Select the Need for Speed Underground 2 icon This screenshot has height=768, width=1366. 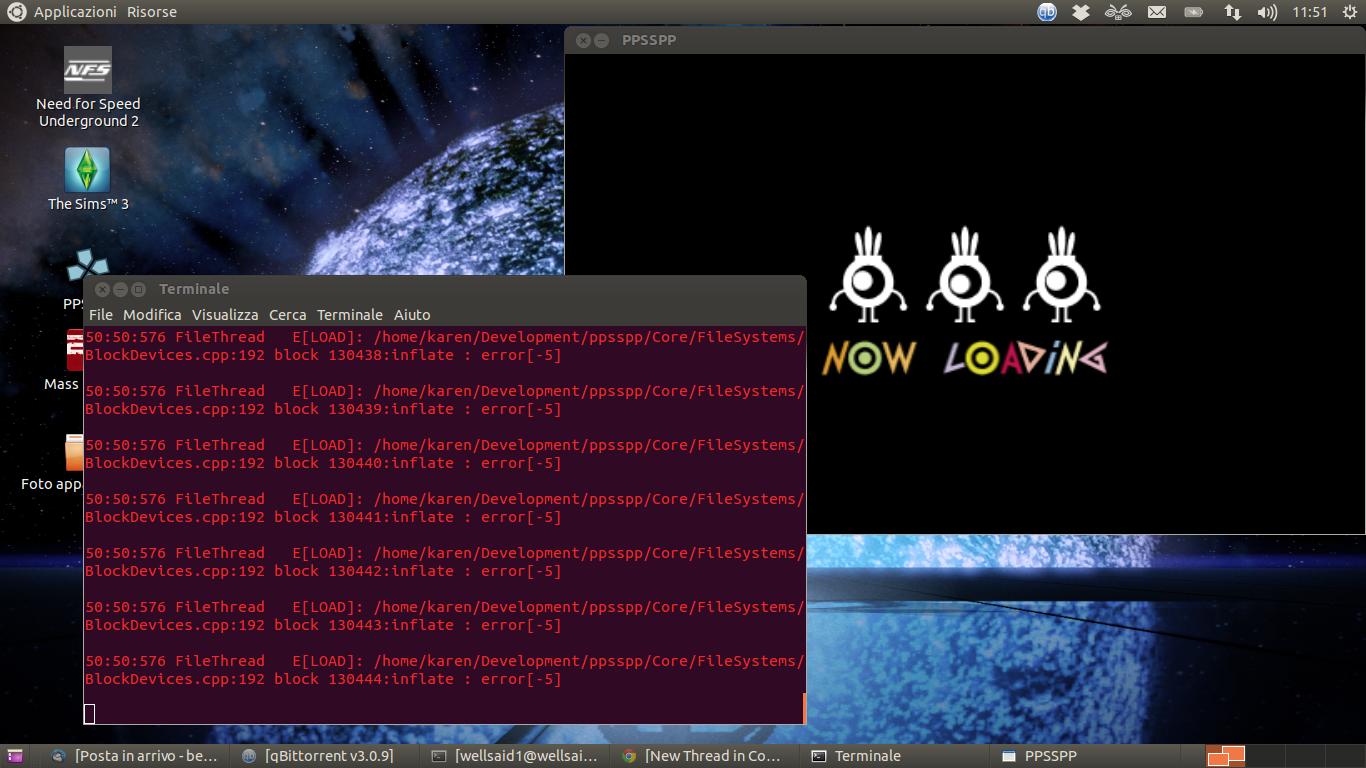[x=88, y=88]
